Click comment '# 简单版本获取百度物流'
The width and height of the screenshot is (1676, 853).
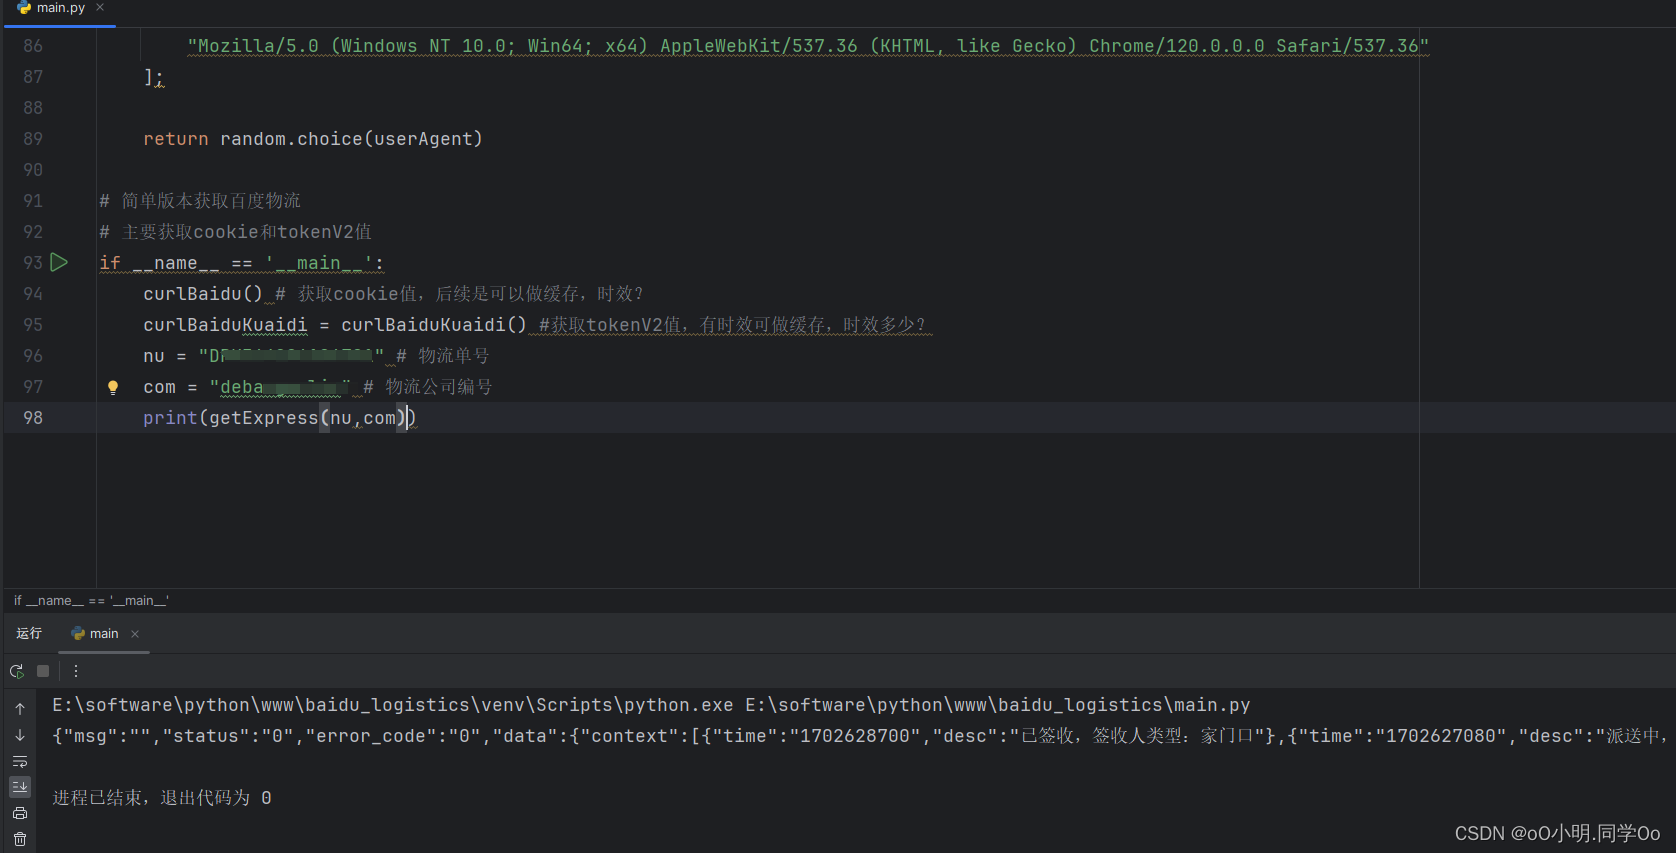(200, 201)
